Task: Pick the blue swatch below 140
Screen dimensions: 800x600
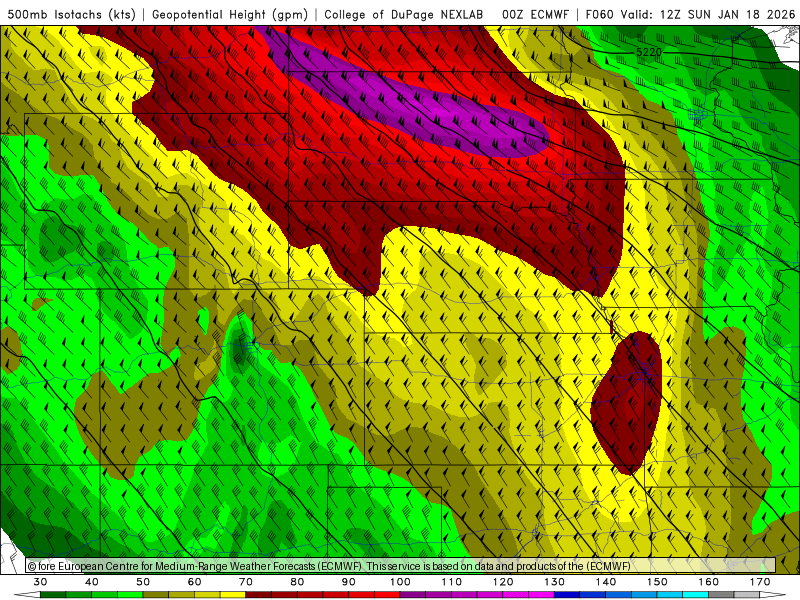Action: tap(593, 595)
